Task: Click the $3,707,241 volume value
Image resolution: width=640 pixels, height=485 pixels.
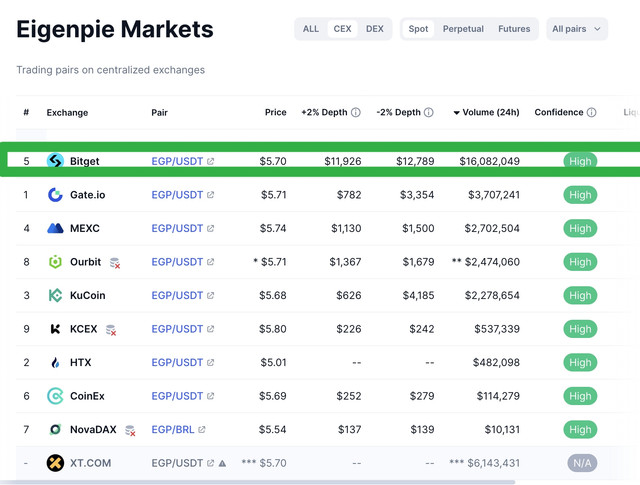Action: click(494, 195)
